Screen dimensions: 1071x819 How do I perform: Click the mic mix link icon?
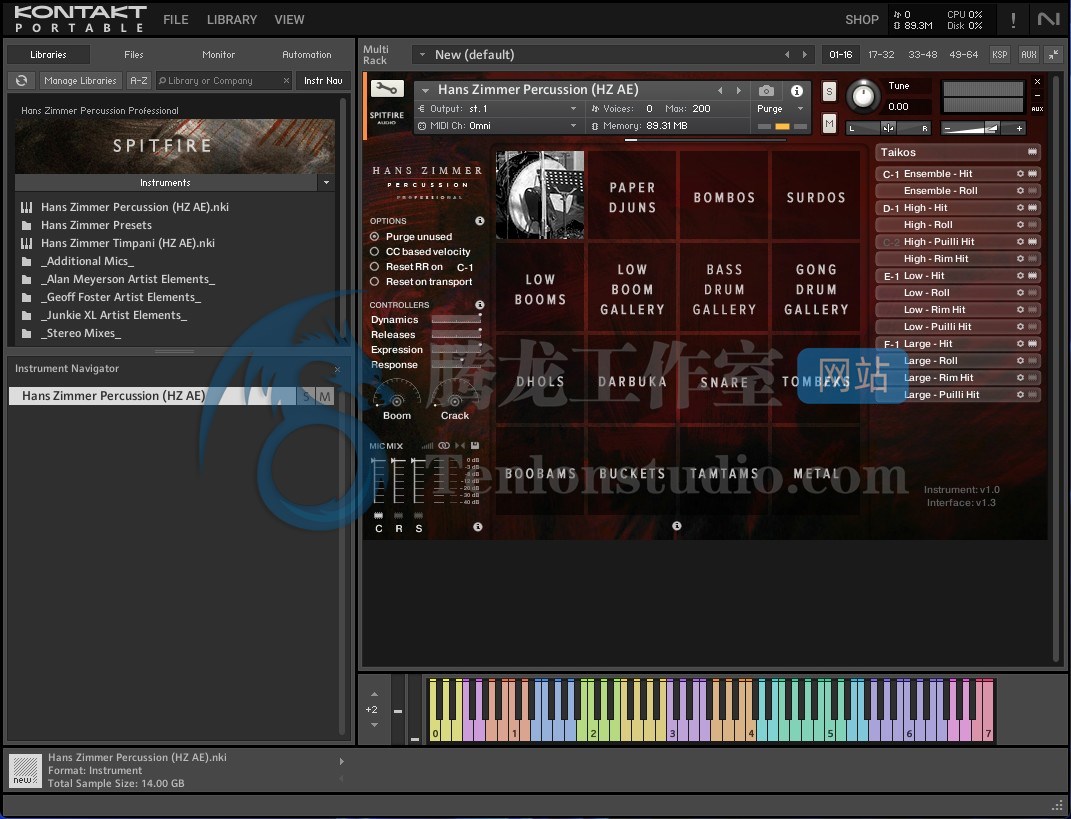click(x=444, y=445)
